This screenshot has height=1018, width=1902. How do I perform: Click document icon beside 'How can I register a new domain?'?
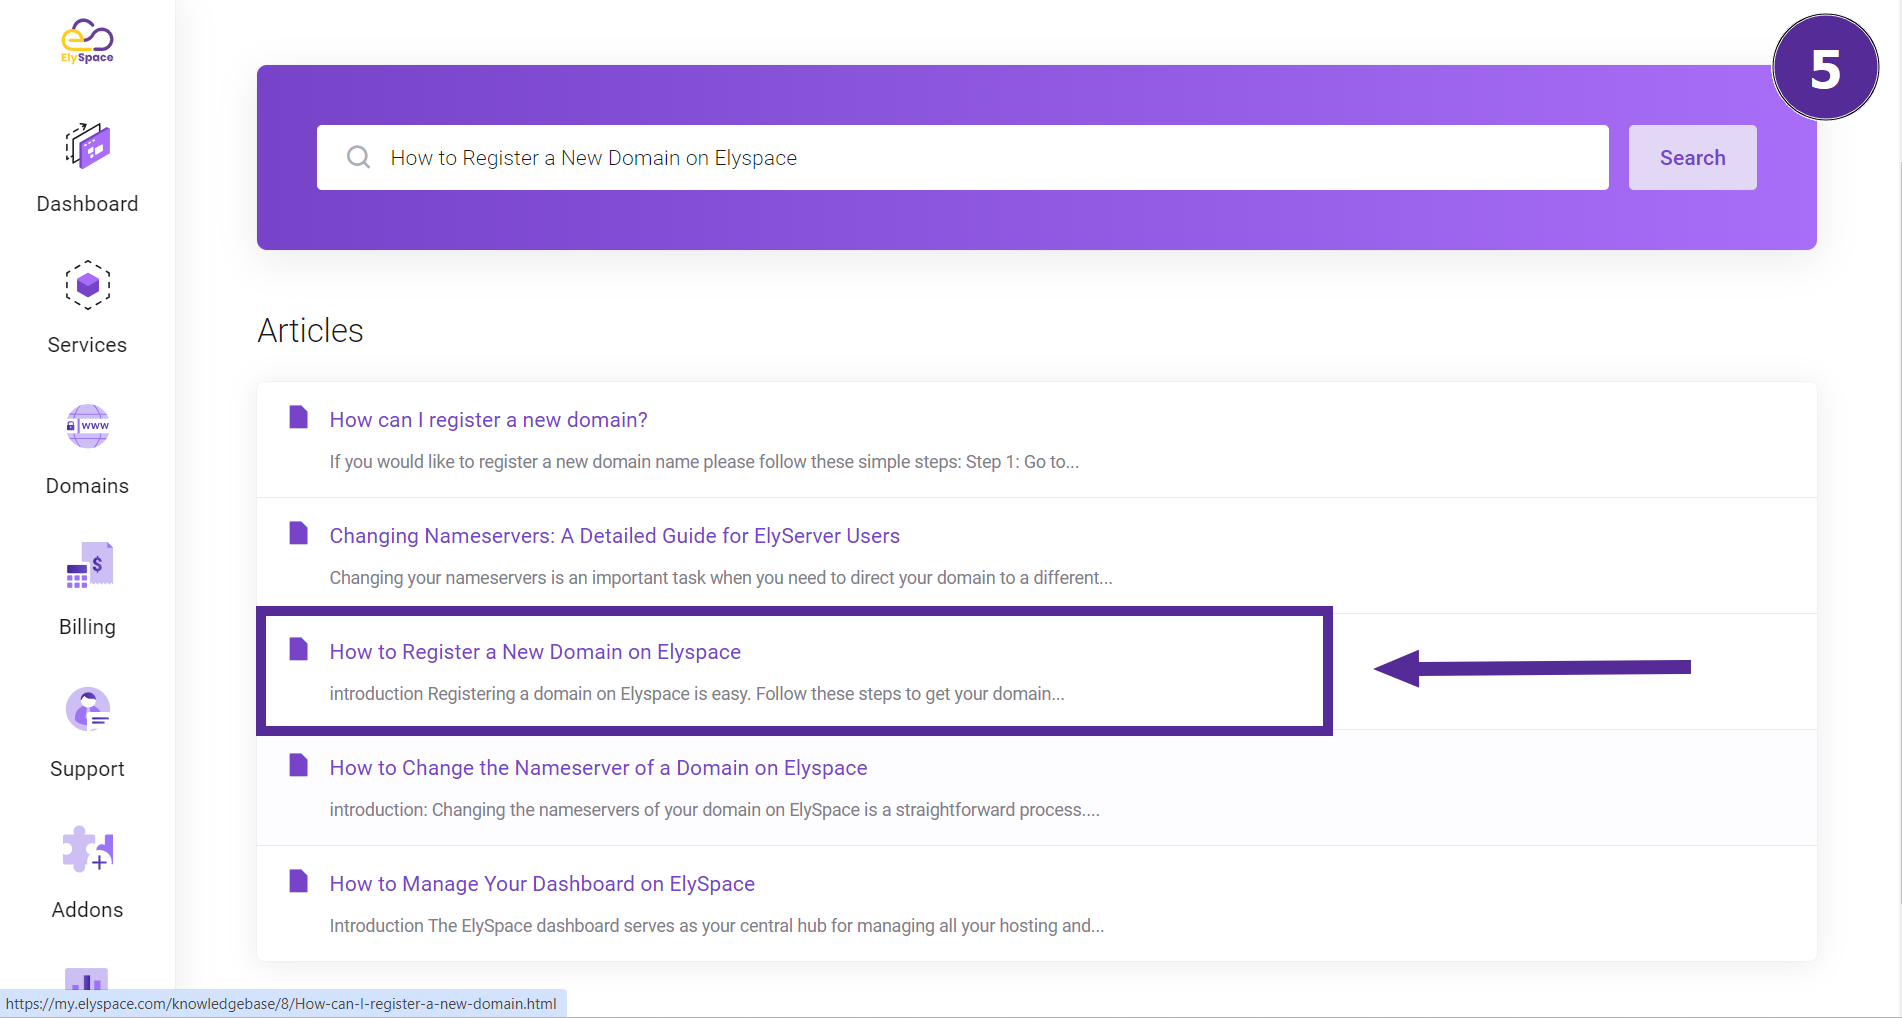[298, 417]
